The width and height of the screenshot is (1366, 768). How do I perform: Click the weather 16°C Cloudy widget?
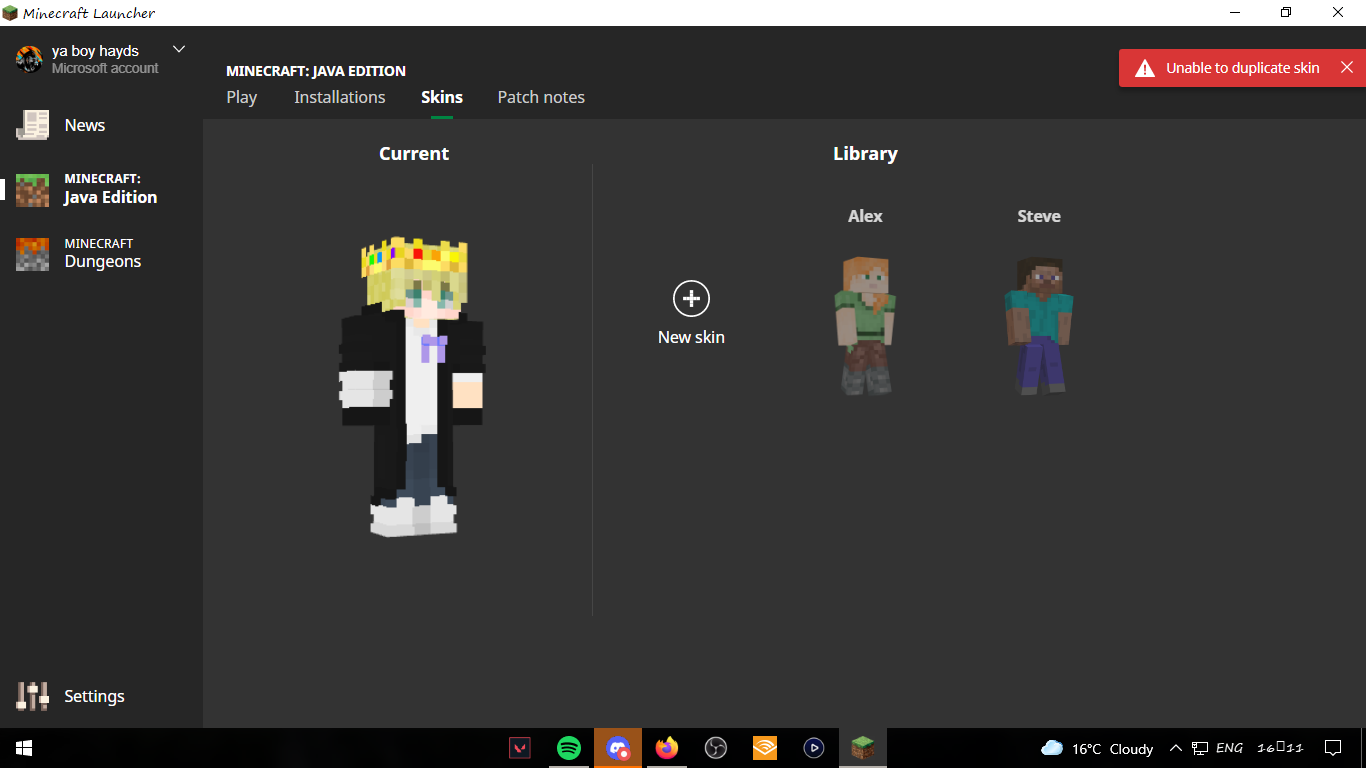1097,748
